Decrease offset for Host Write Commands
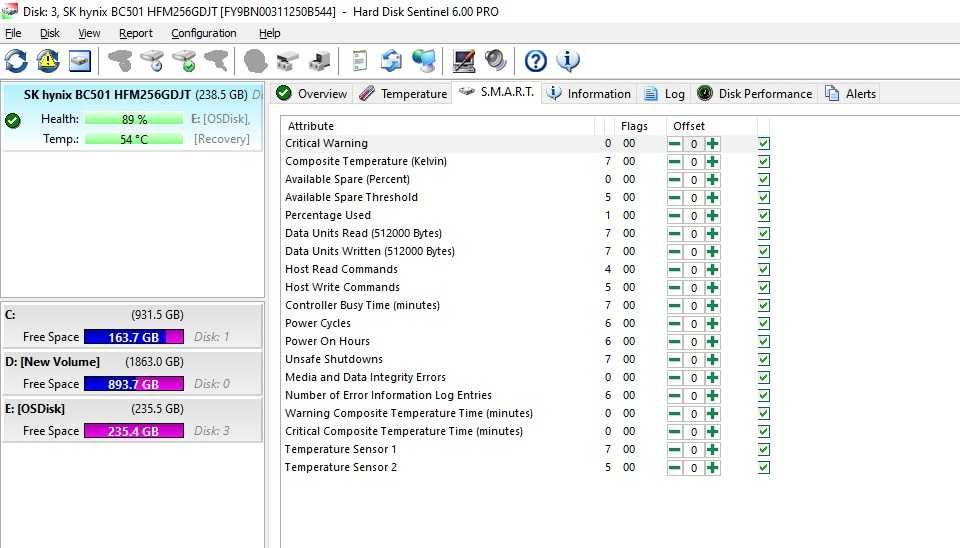Screen dimensions: 960x548 (675, 288)
